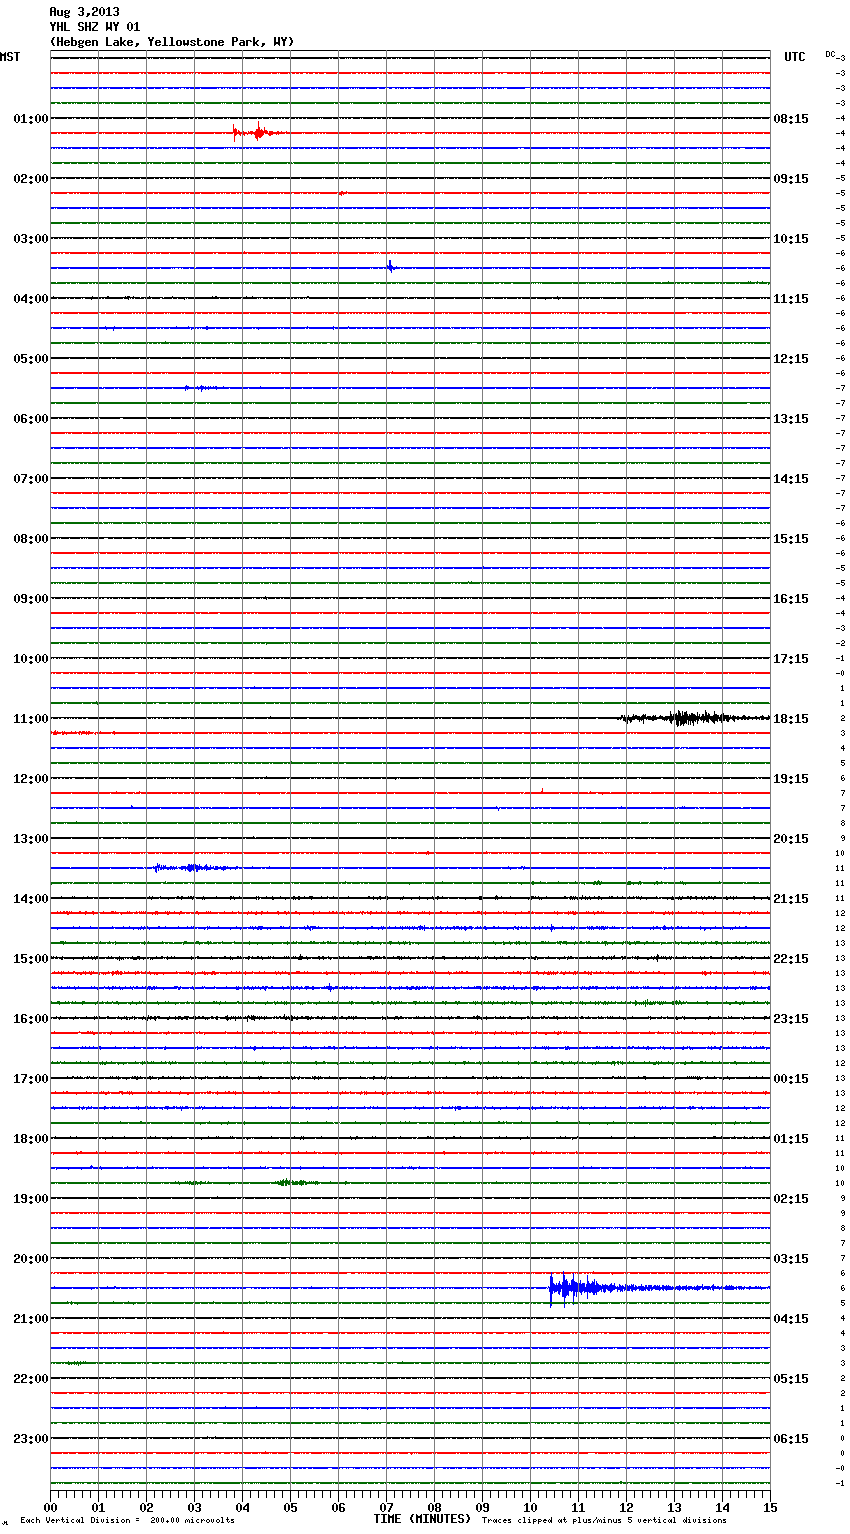Select the 20:00 MST time label

30,1259
